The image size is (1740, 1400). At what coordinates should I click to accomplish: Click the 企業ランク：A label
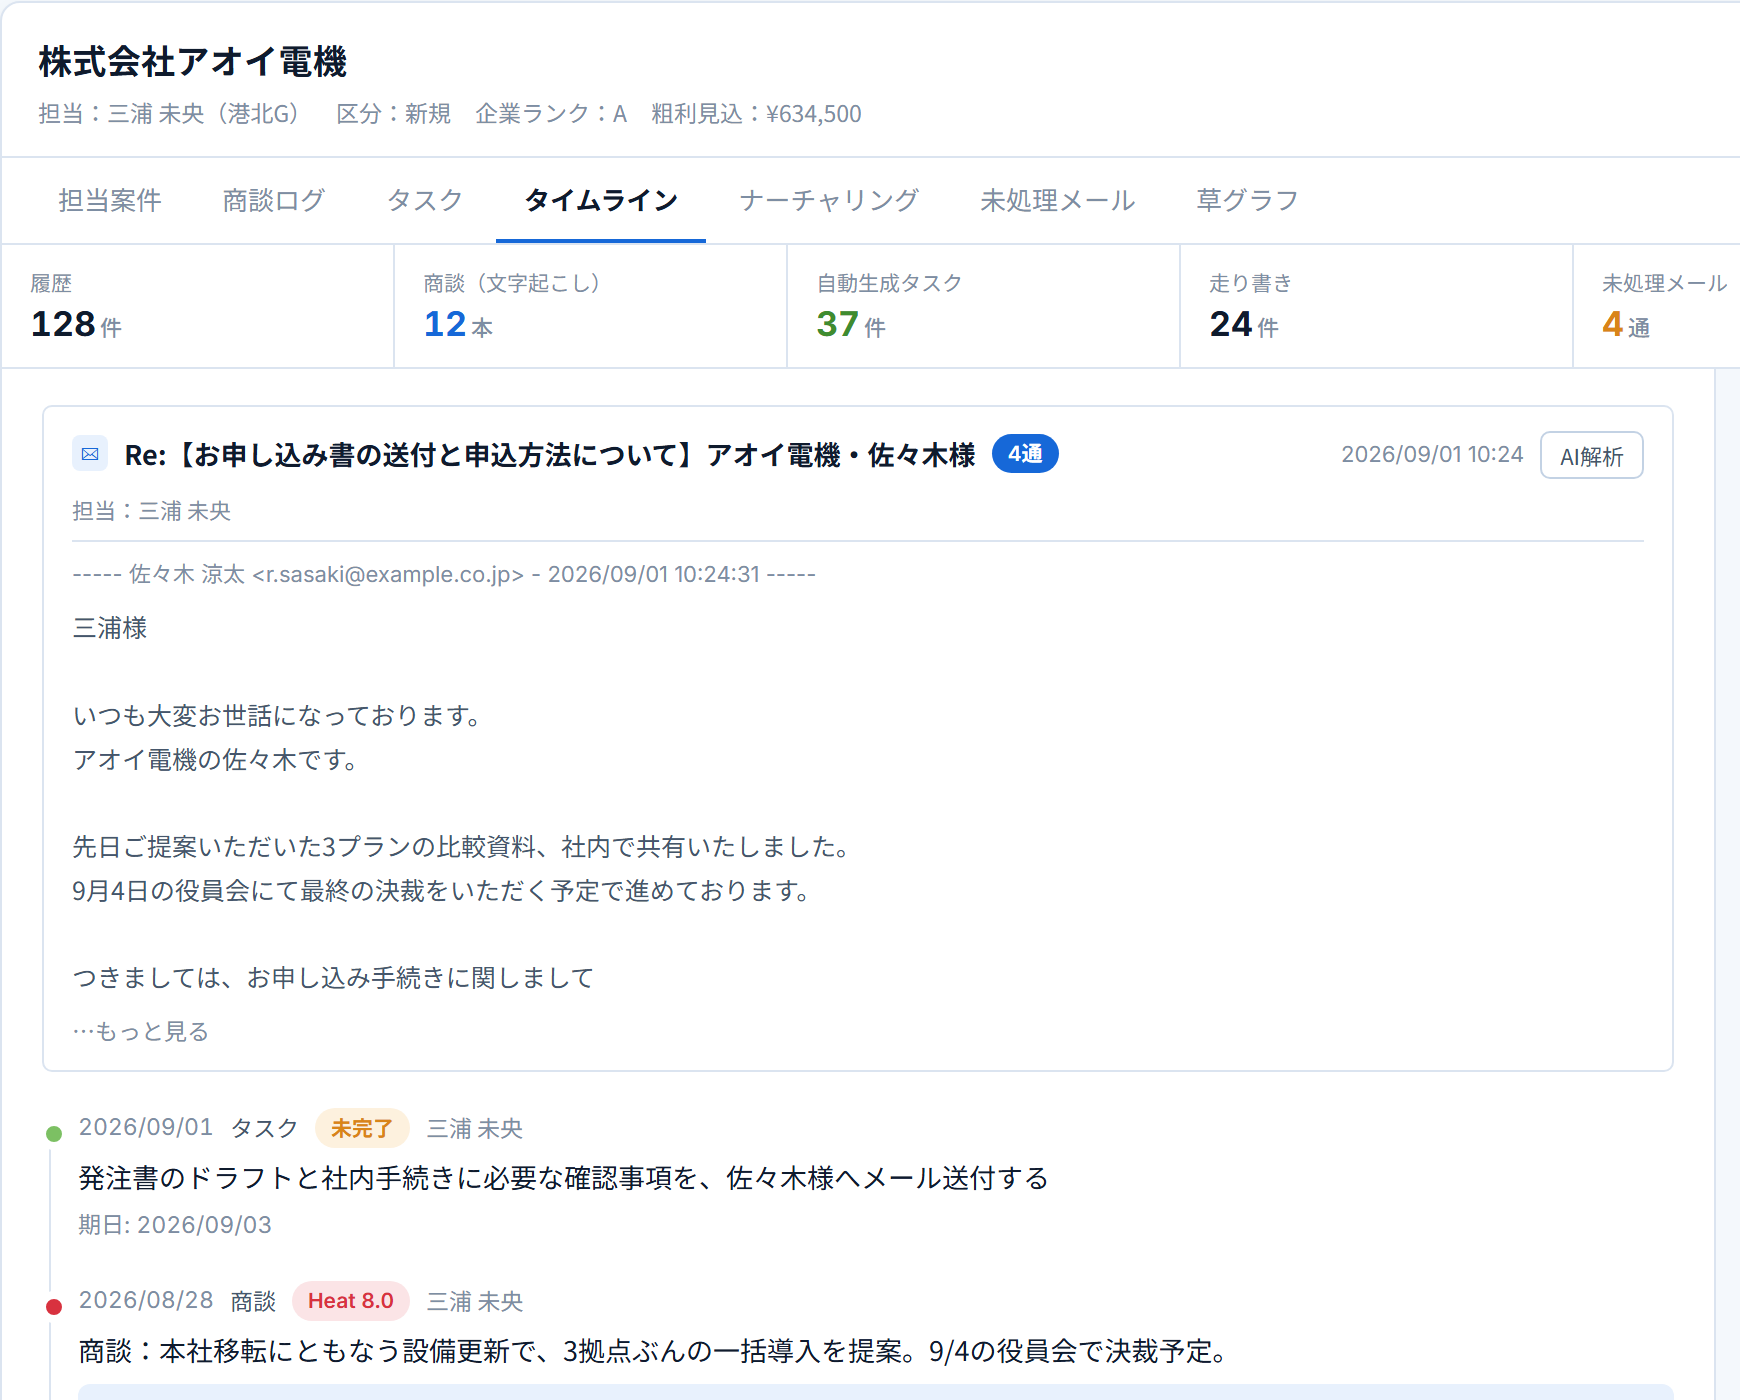[x=551, y=114]
